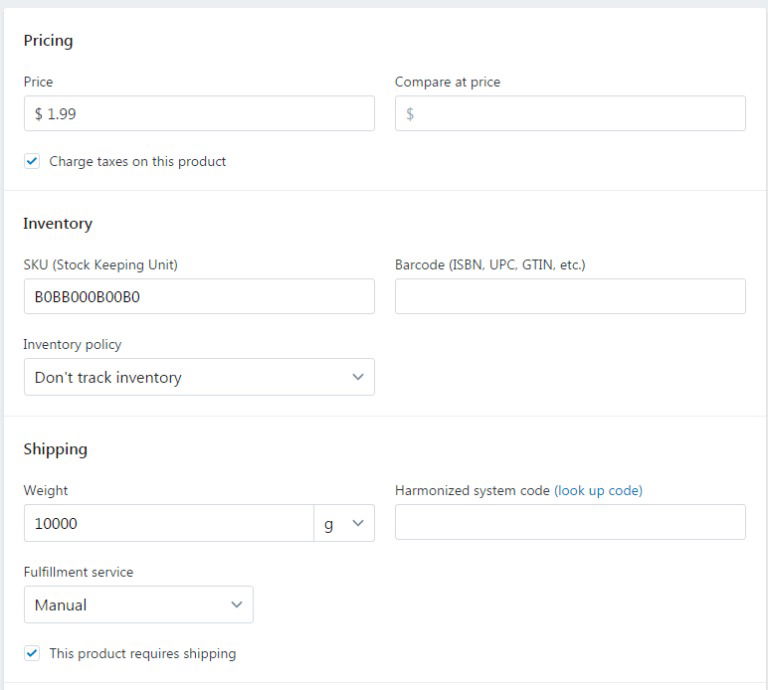Click the Charge taxes label text
This screenshot has width=768, height=690.
(x=138, y=162)
